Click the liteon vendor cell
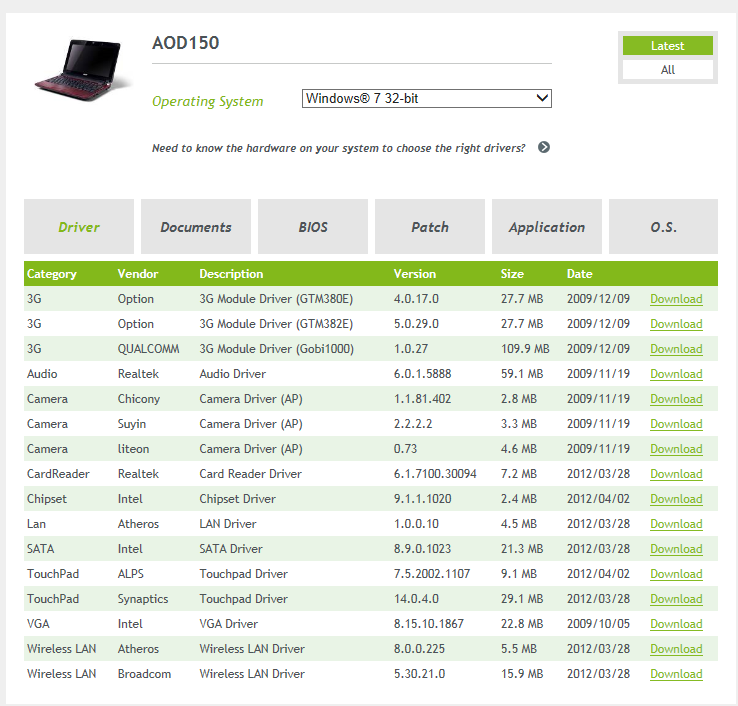The width and height of the screenshot is (738, 706). [x=133, y=449]
